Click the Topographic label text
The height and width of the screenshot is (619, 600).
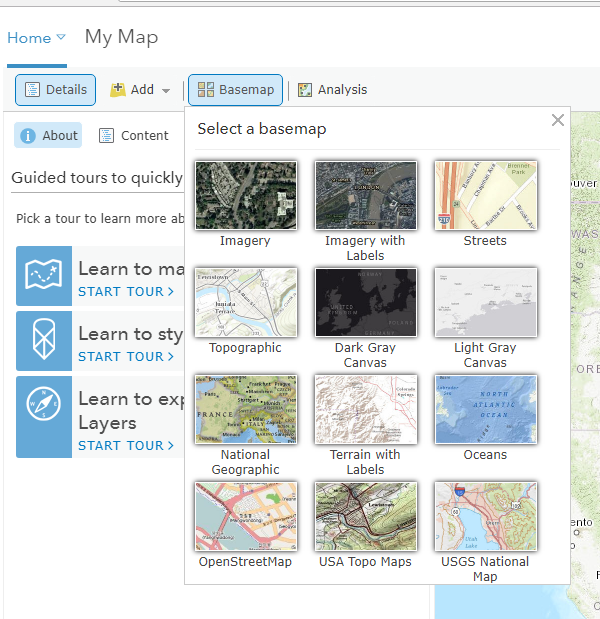(x=245, y=348)
